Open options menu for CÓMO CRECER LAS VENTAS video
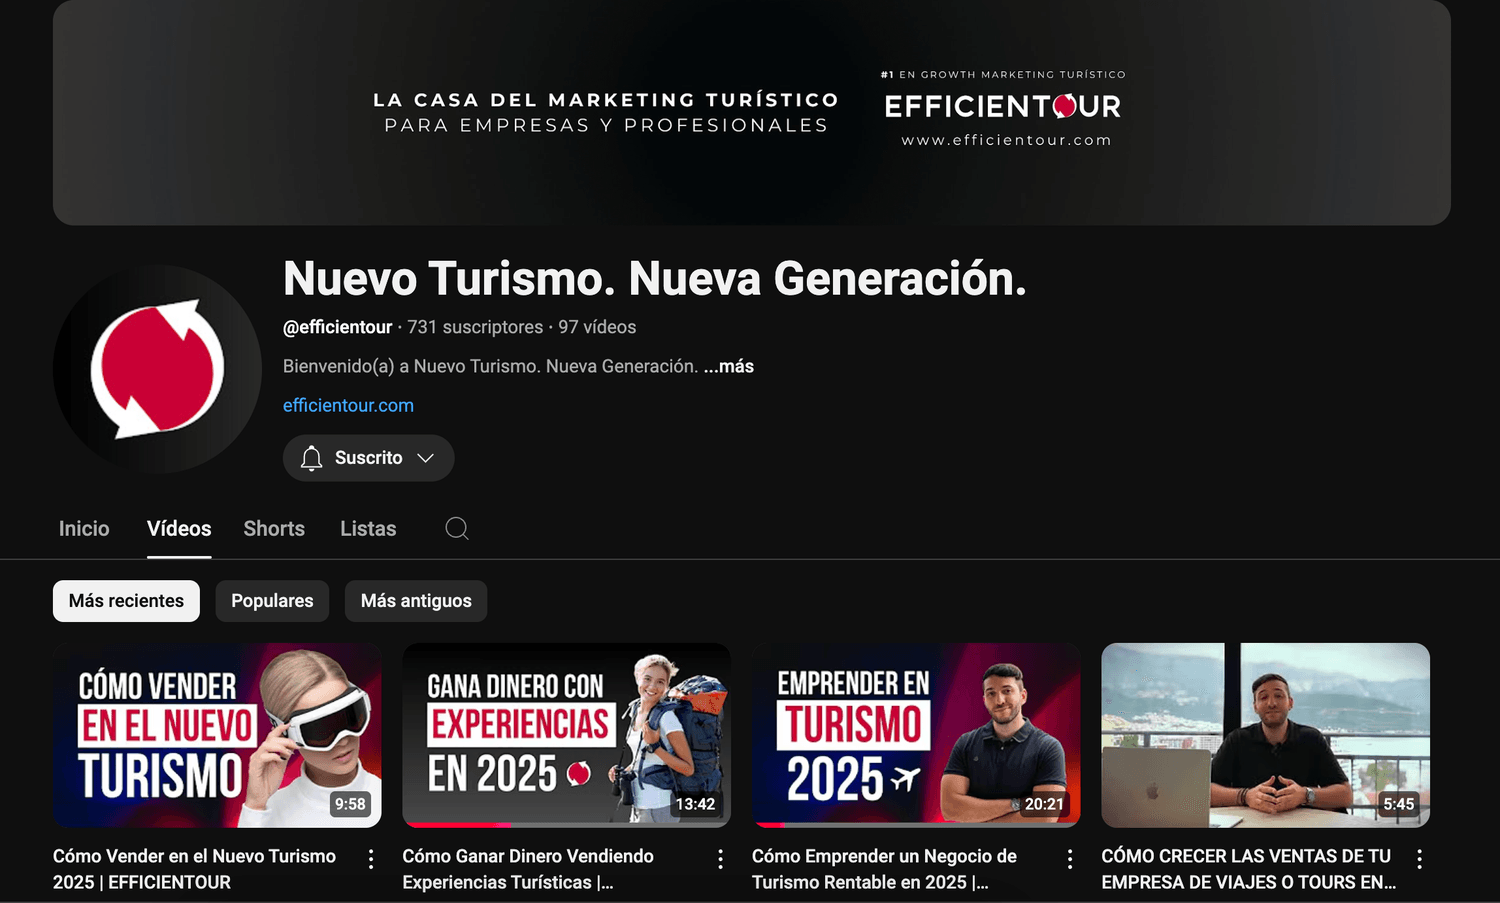This screenshot has width=1500, height=903. pyautogui.click(x=1419, y=859)
